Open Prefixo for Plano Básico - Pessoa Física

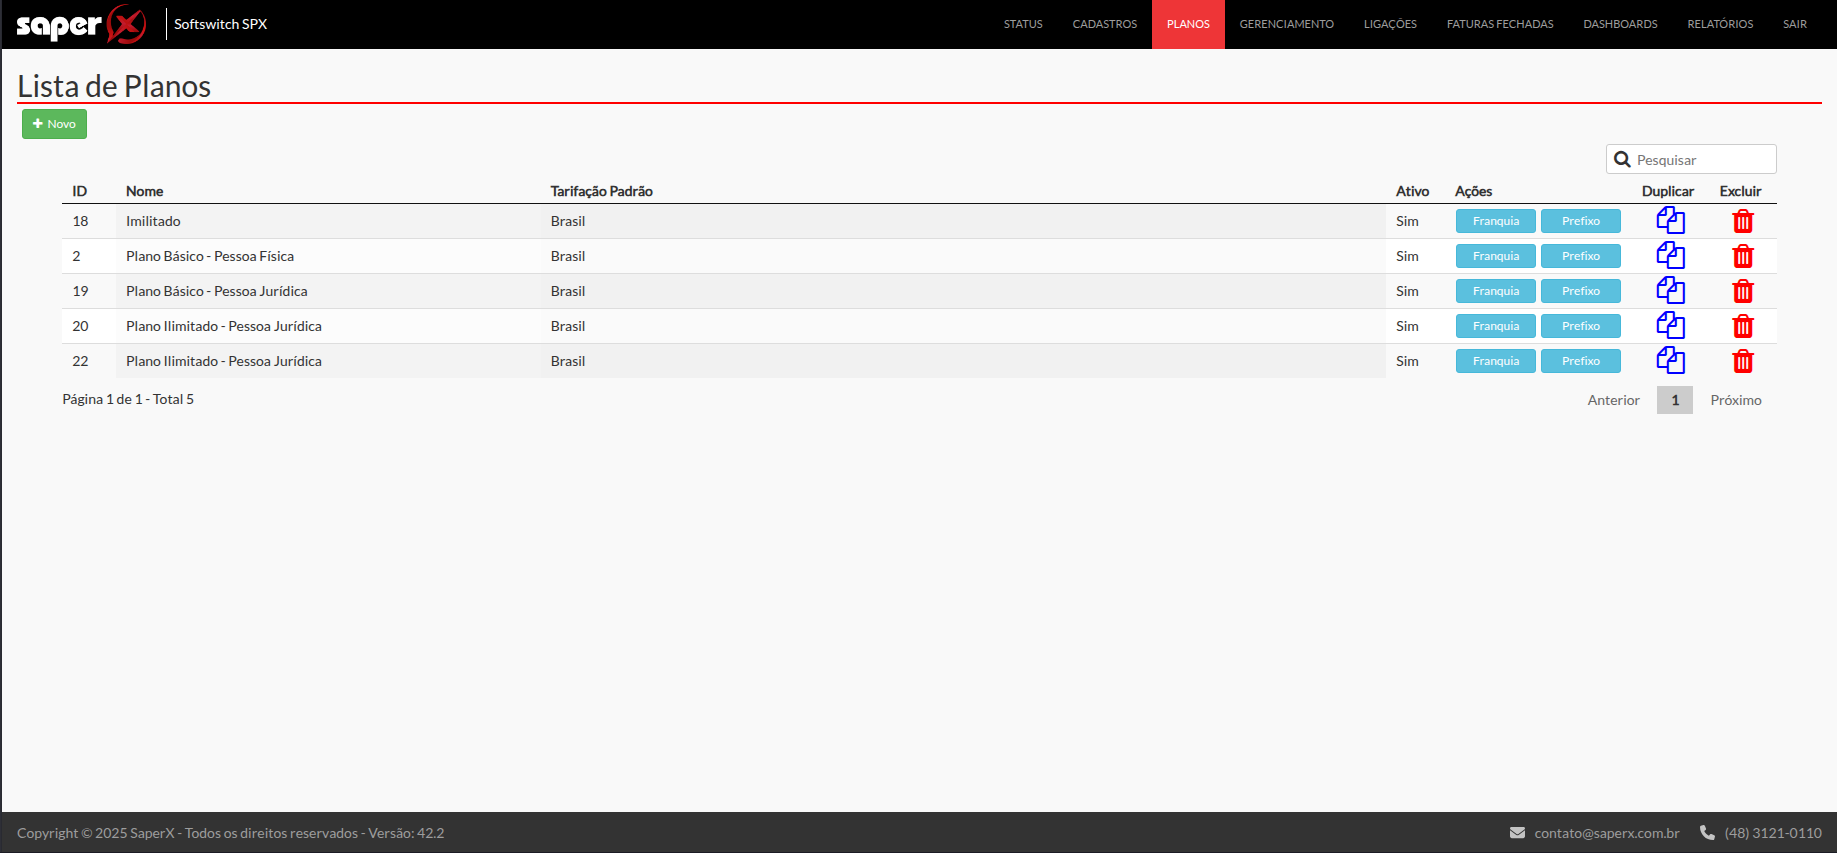(1580, 256)
